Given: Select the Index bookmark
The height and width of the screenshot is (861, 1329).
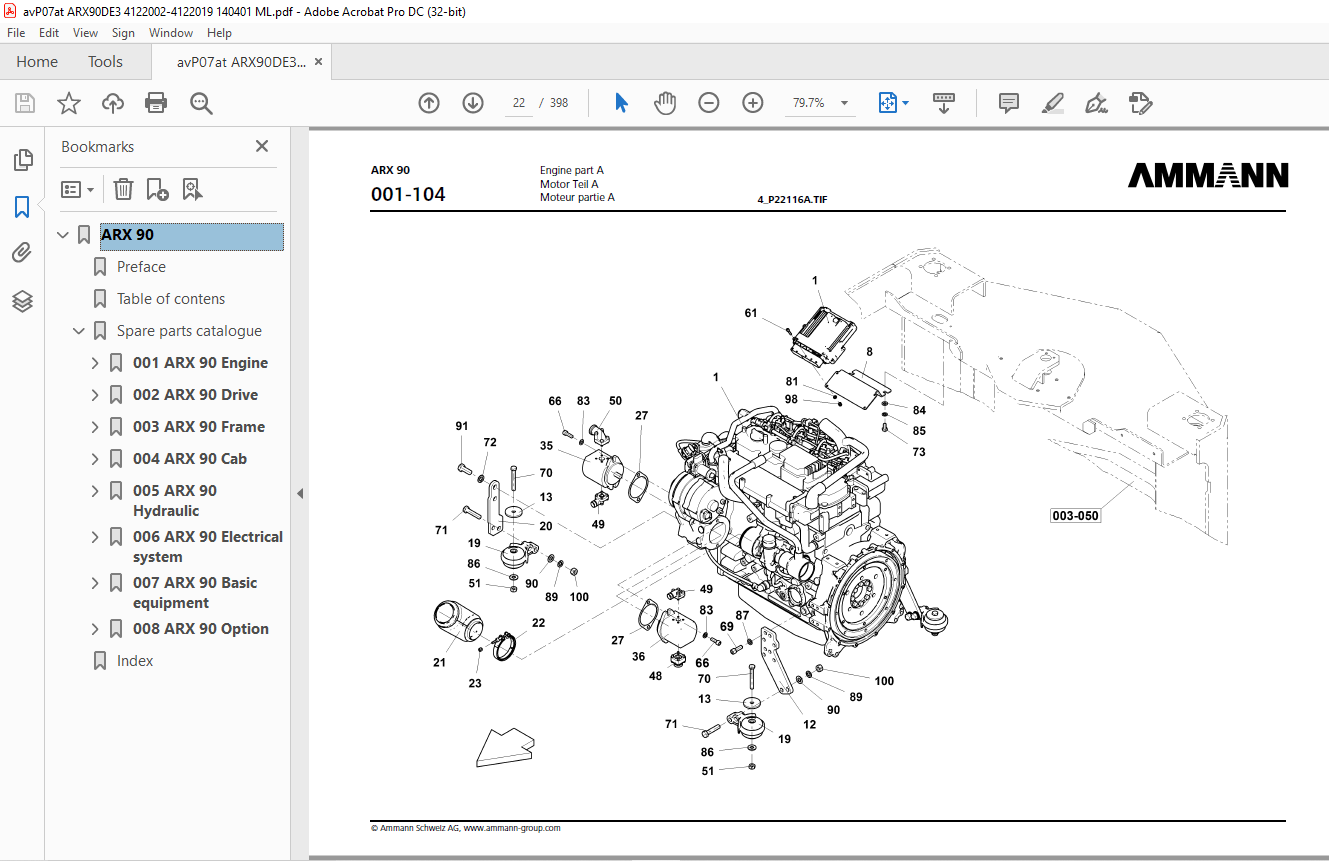Looking at the screenshot, I should click(x=135, y=661).
